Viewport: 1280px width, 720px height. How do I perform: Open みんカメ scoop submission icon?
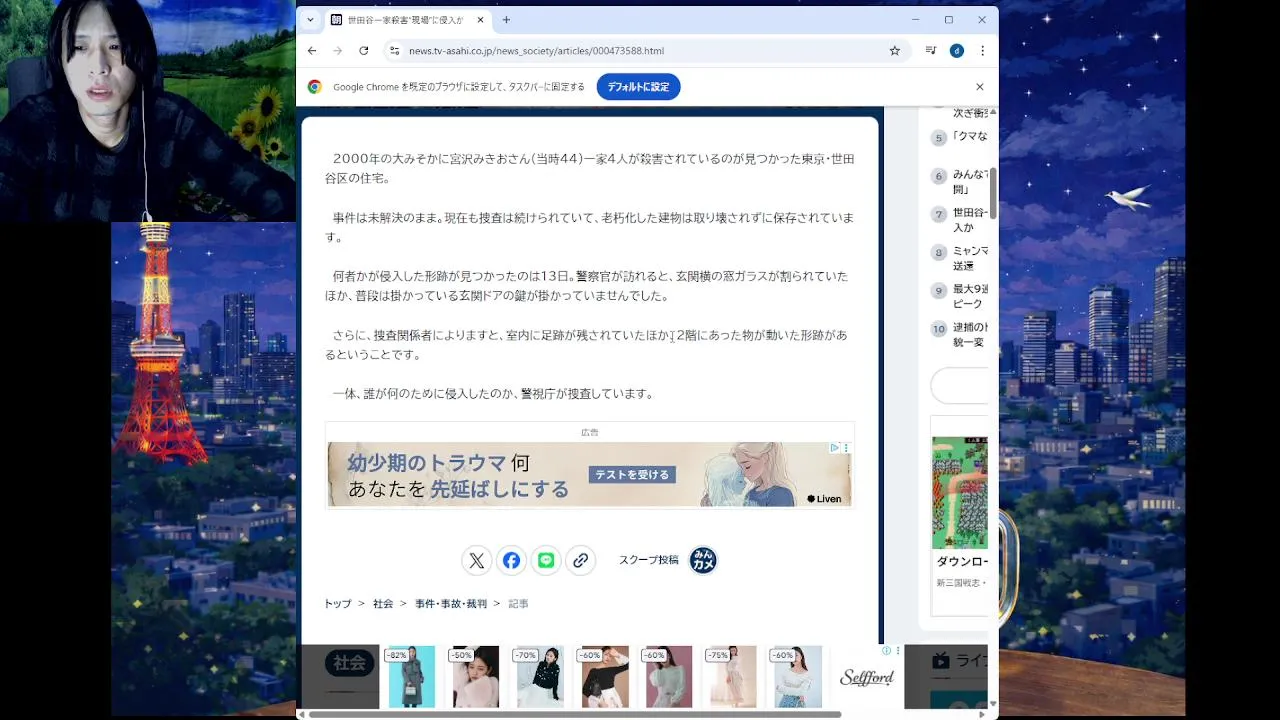(x=703, y=560)
